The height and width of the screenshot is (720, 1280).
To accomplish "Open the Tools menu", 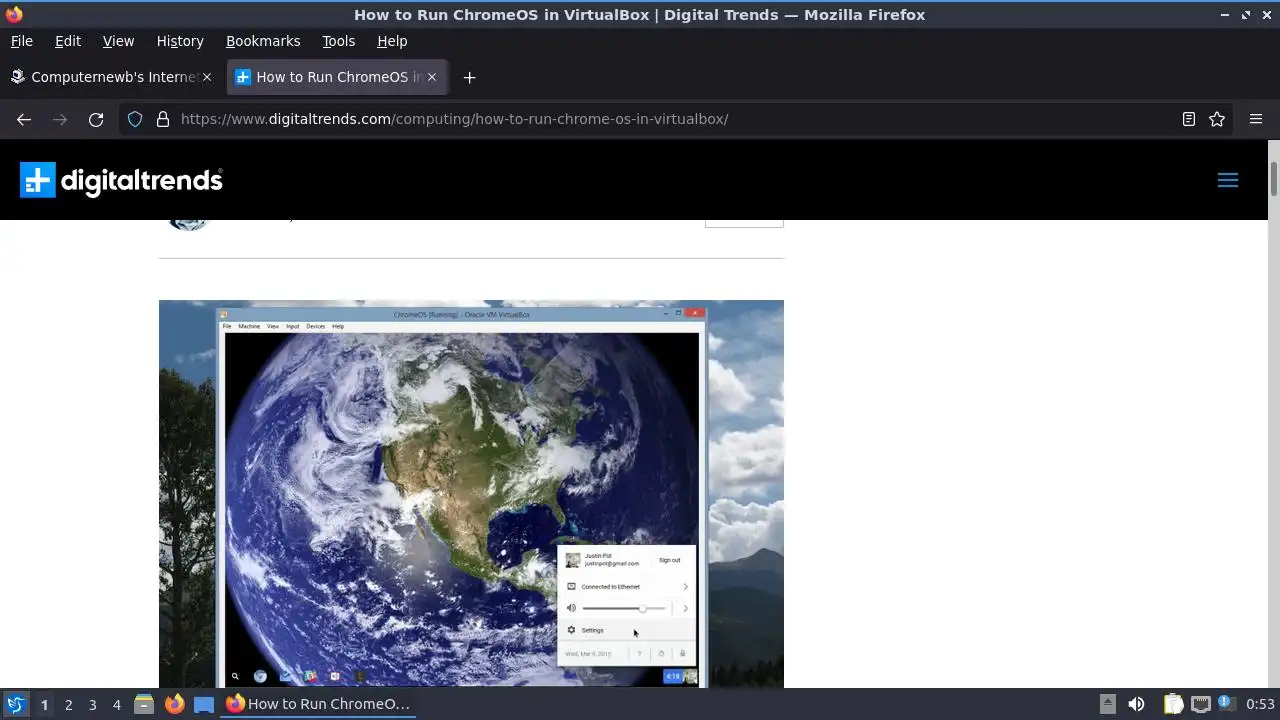I will [x=338, y=41].
